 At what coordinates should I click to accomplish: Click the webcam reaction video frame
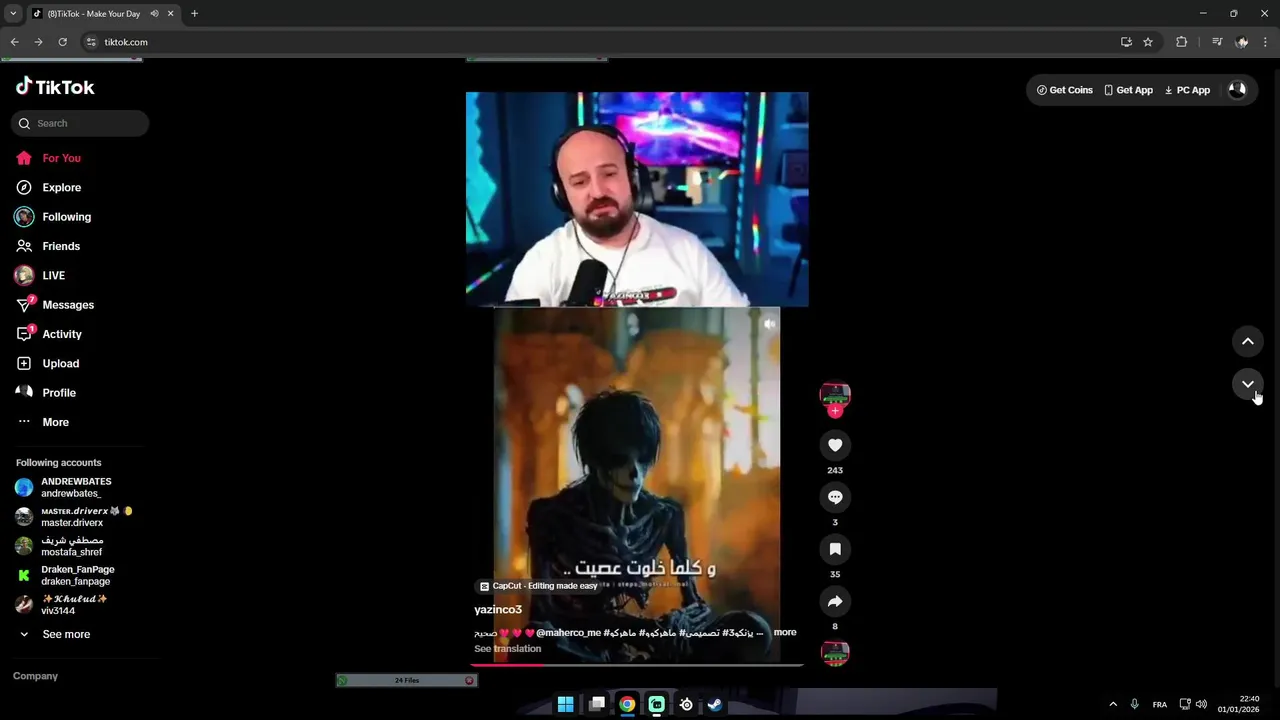coord(637,199)
